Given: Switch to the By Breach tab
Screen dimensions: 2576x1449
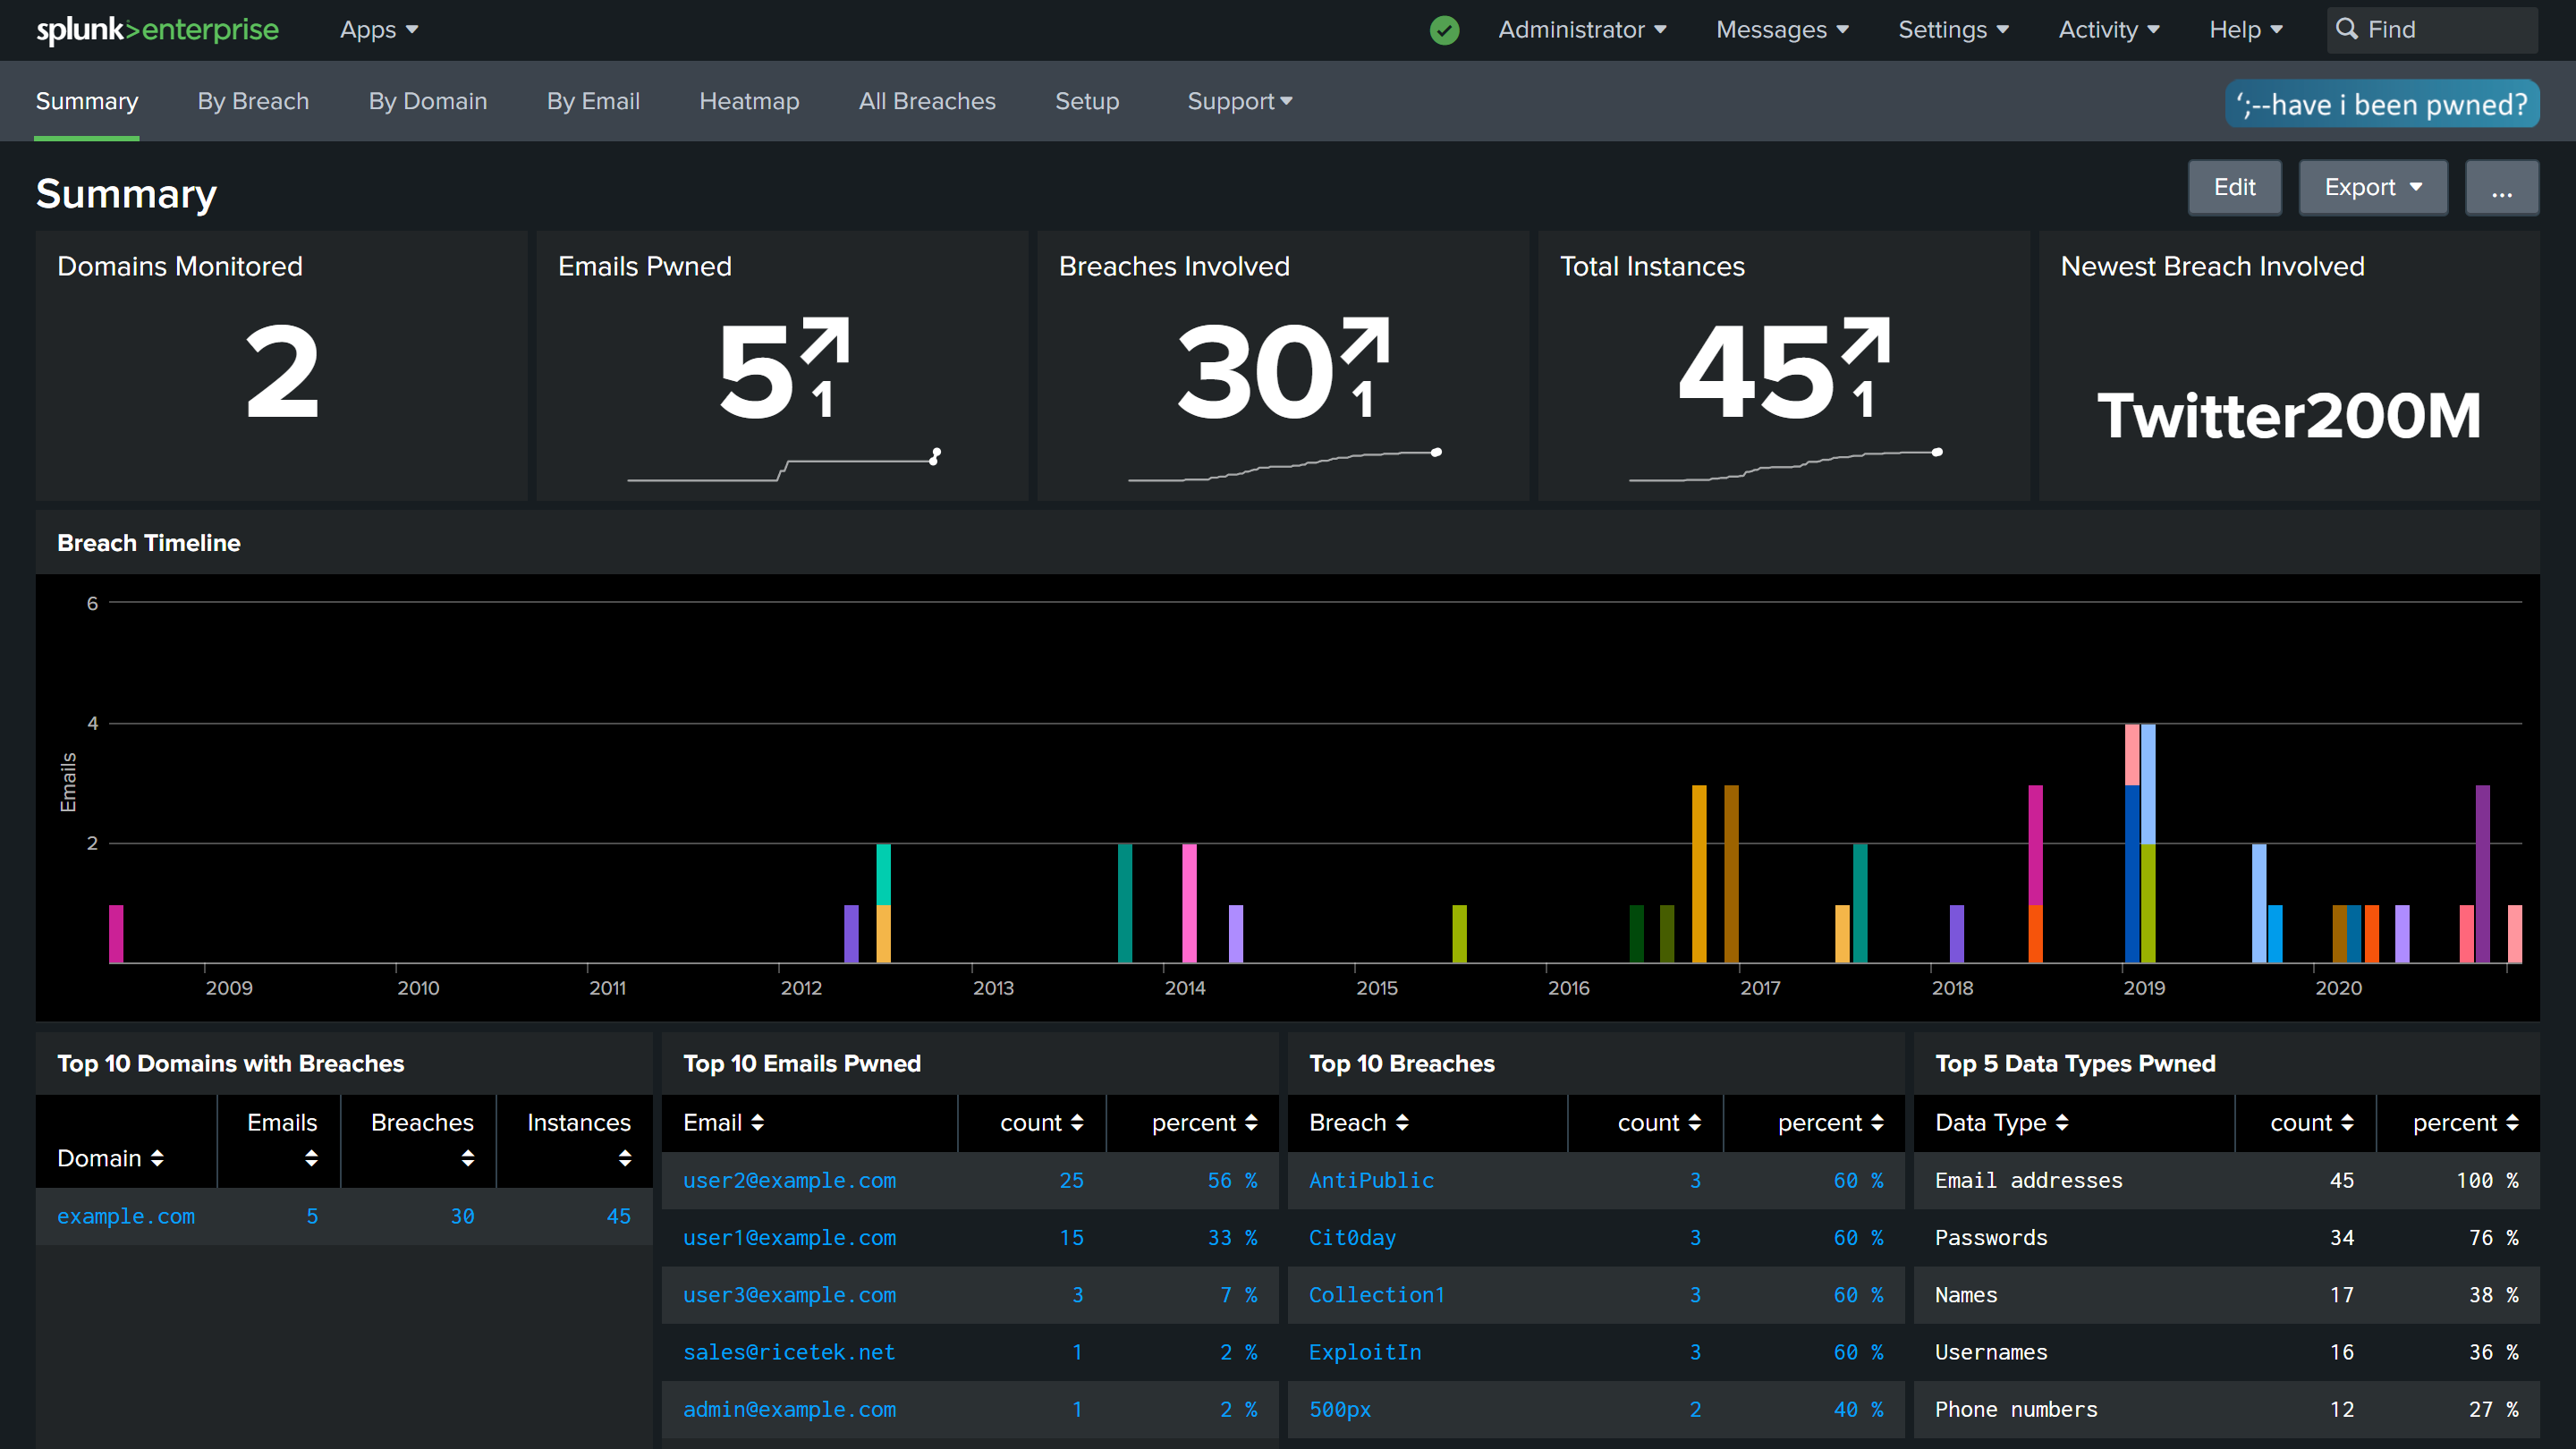Looking at the screenshot, I should click(253, 101).
